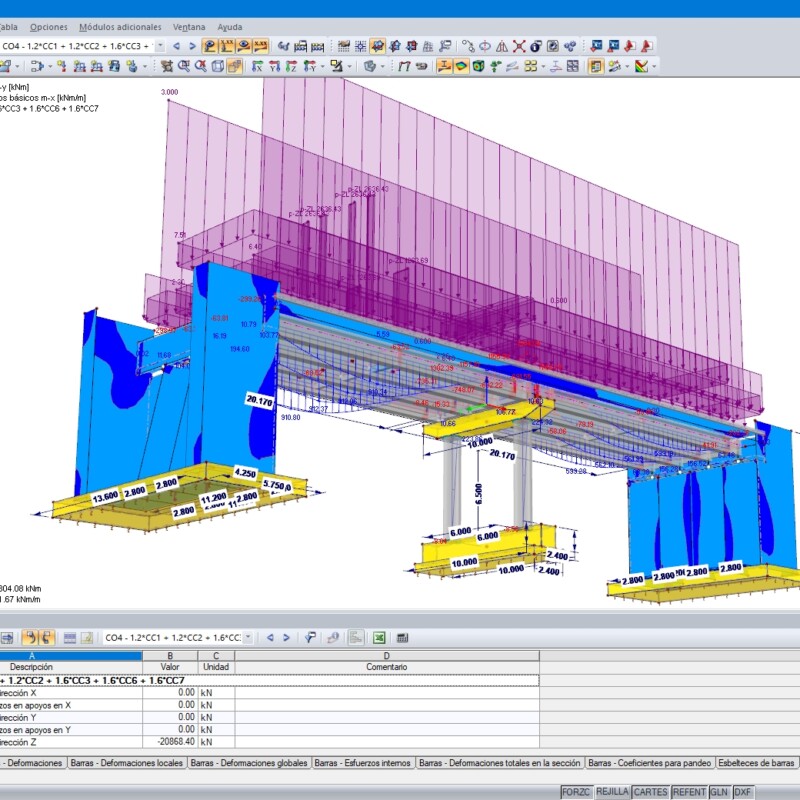Expand the top CO4 load combination dropdown

coord(160,46)
